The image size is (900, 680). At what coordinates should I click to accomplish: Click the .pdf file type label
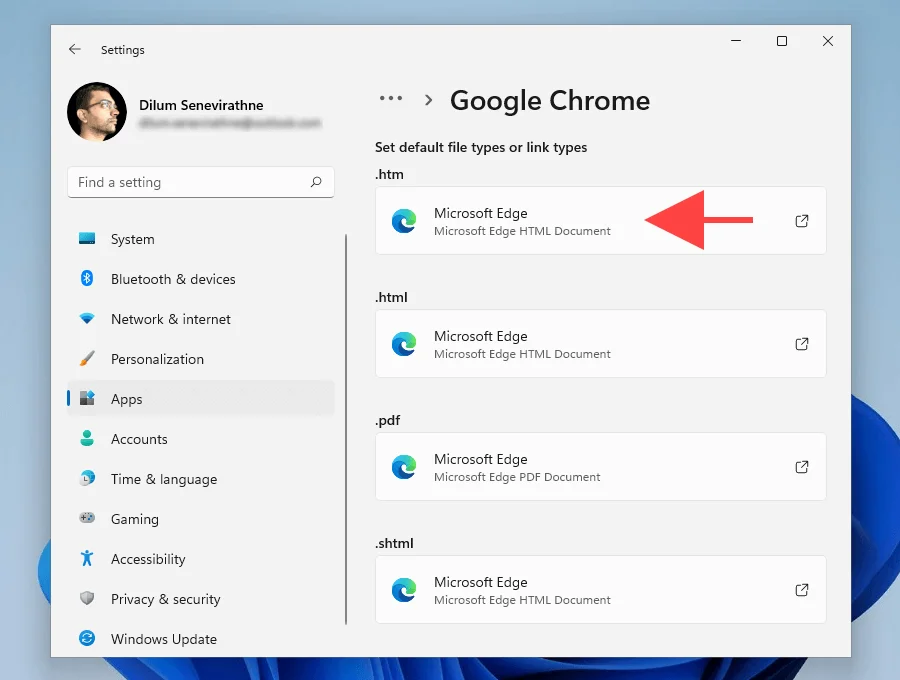[x=387, y=421]
